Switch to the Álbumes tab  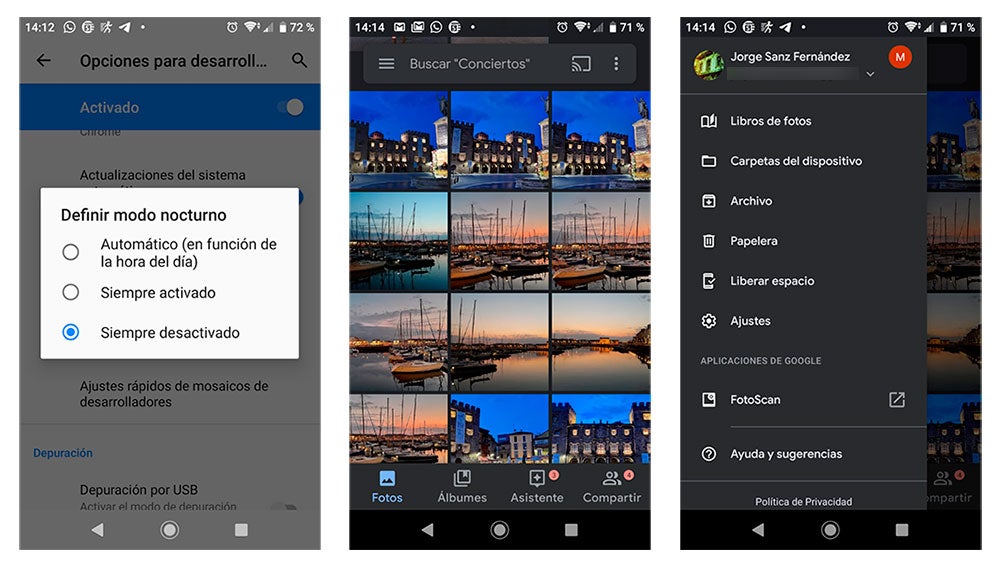pyautogui.click(x=462, y=487)
